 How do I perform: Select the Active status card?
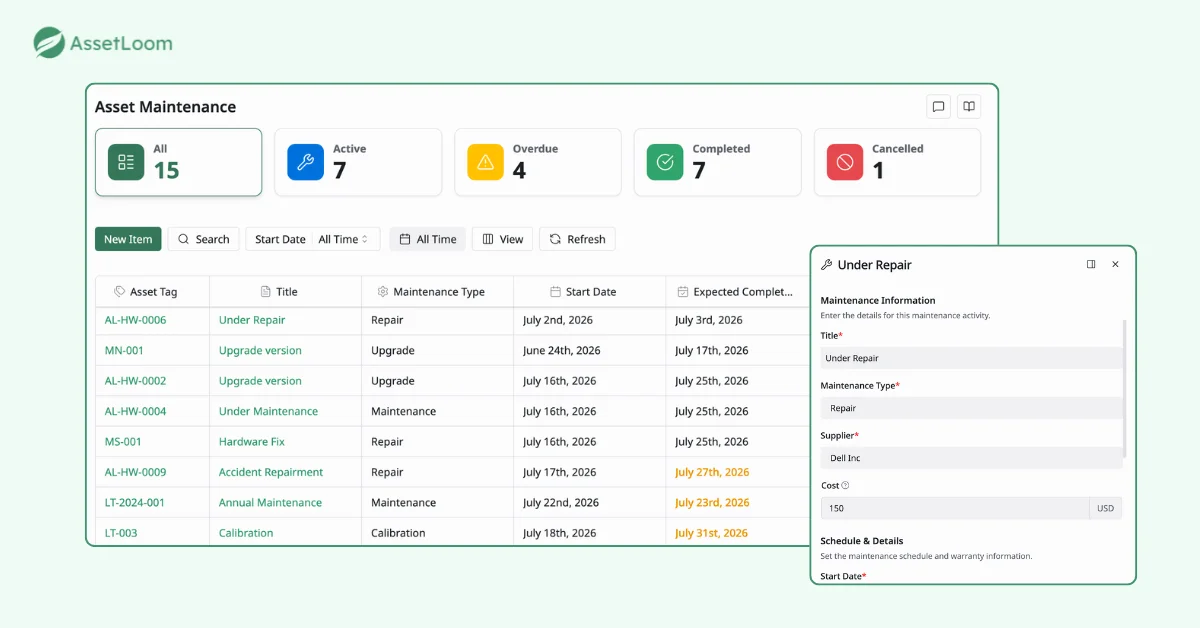tap(358, 162)
